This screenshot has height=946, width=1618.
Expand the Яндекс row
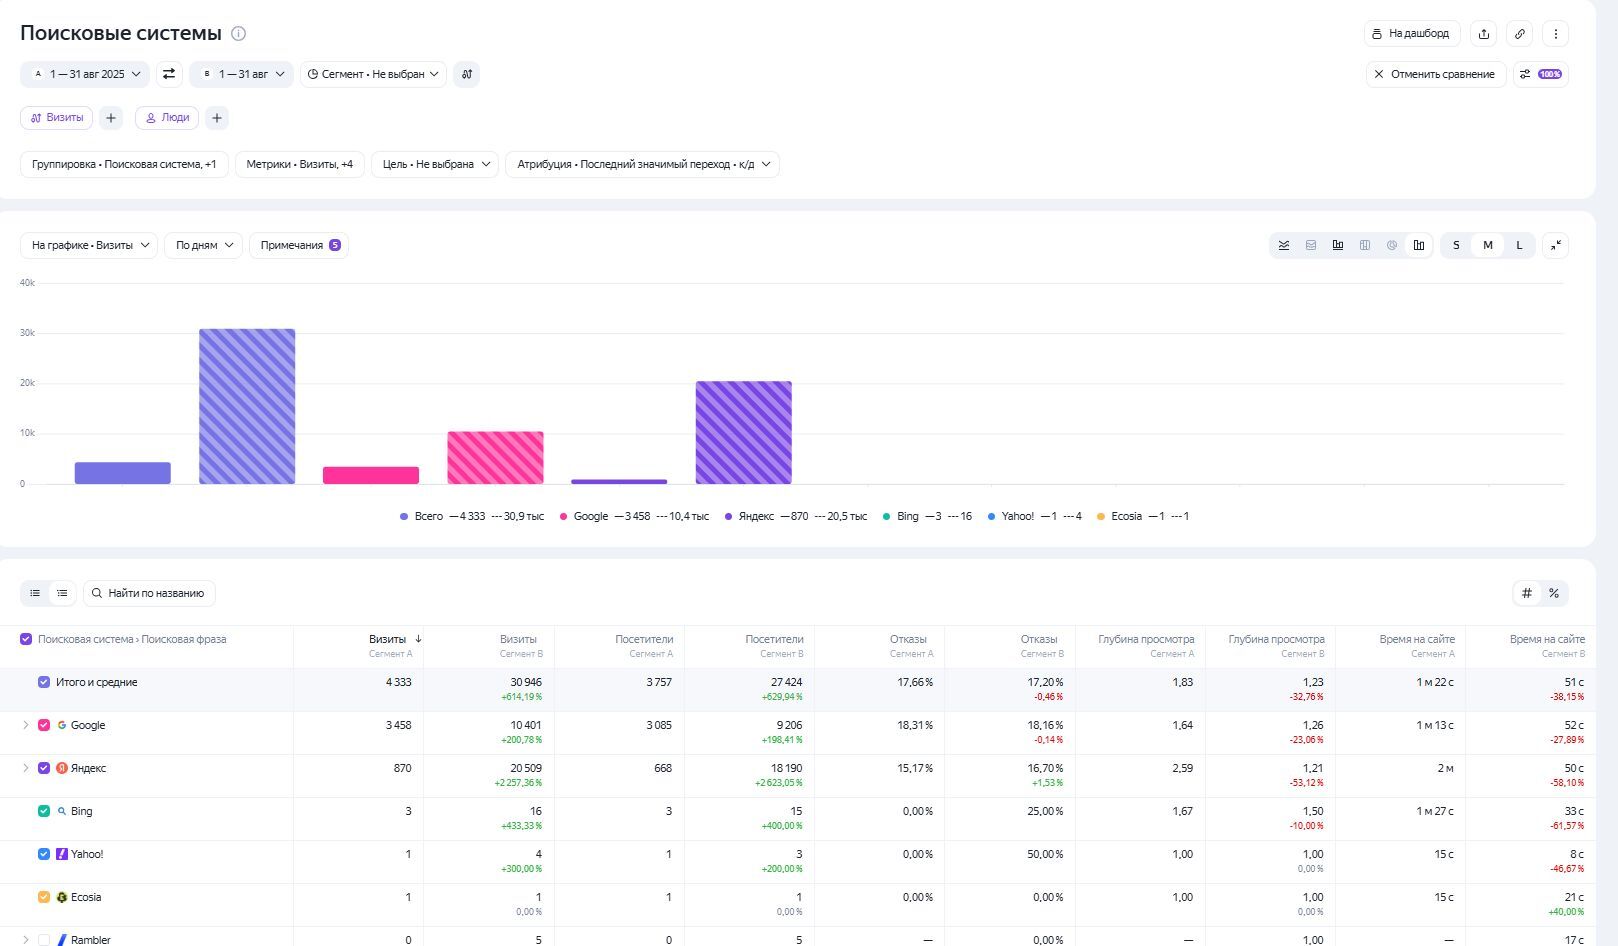point(26,768)
